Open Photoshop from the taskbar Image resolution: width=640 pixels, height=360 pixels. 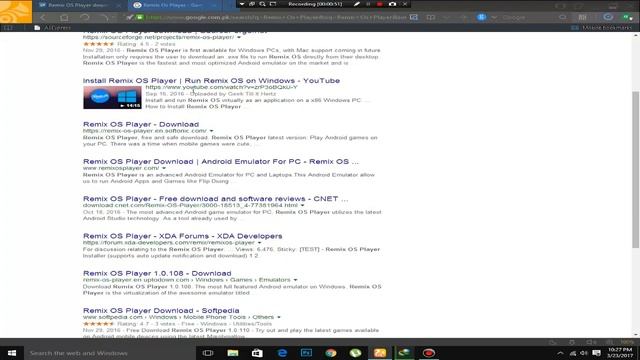coord(306,353)
